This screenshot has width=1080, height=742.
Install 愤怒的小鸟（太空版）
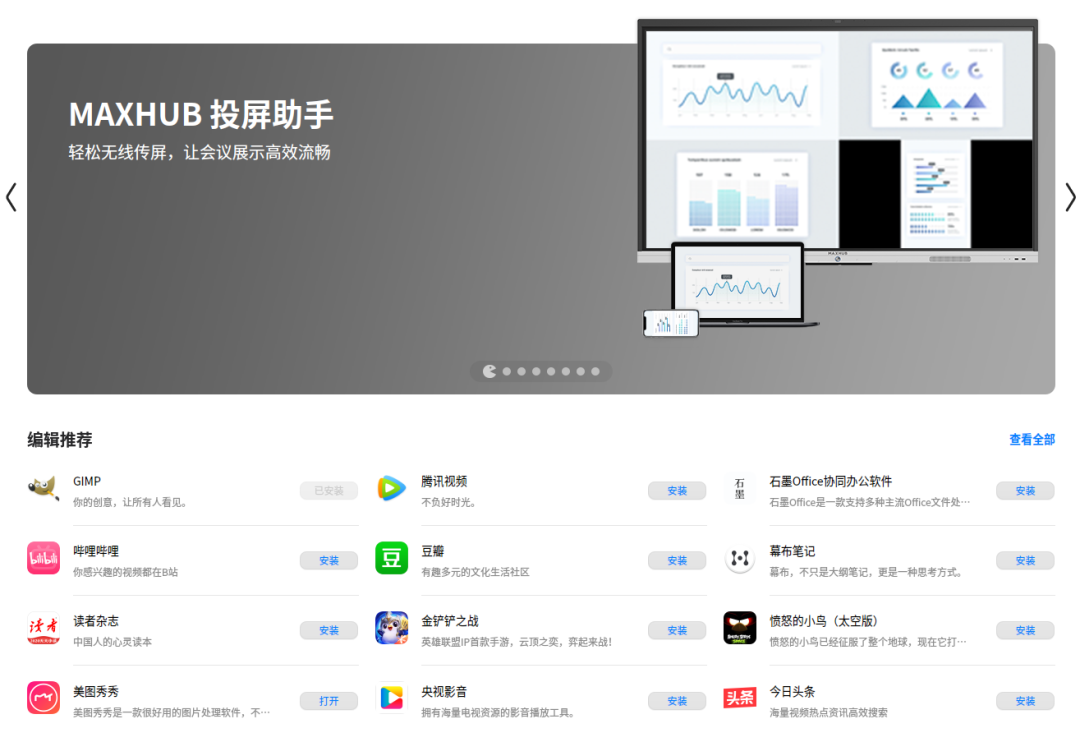pyautogui.click(x=1025, y=630)
